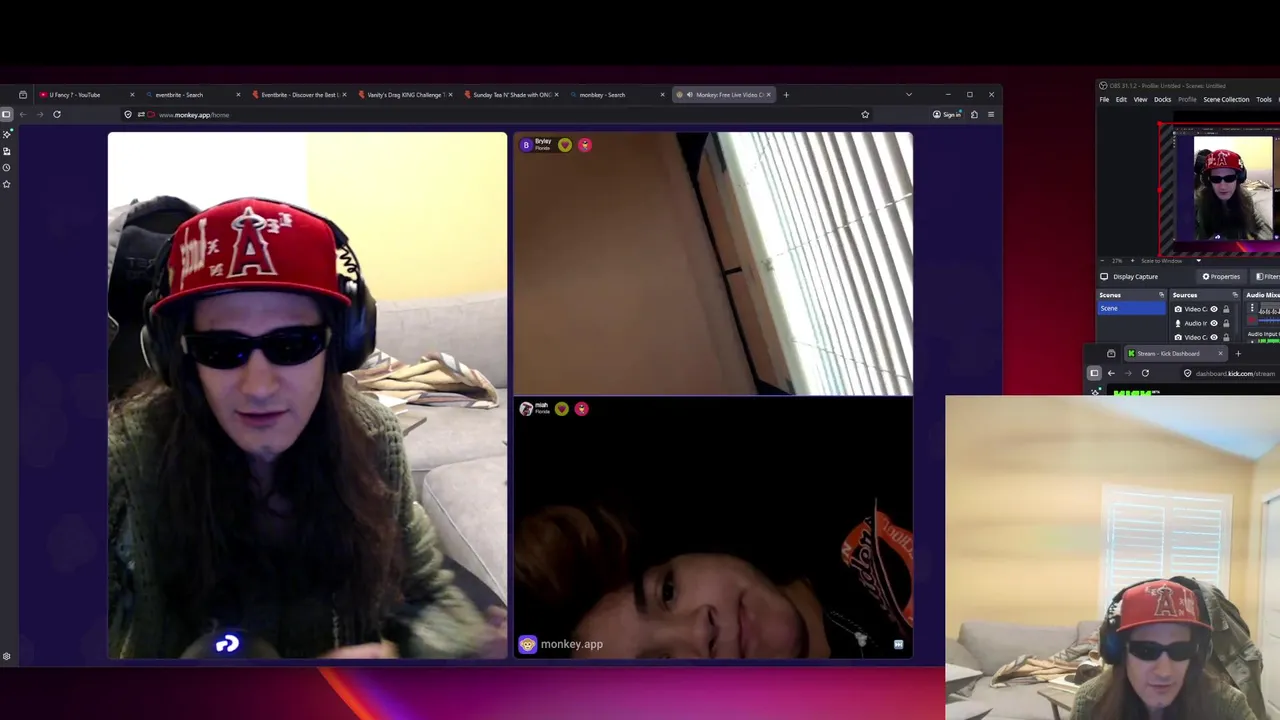The height and width of the screenshot is (720, 1280).
Task: Open bookmarks star in the browser sidebar
Action: point(6,184)
